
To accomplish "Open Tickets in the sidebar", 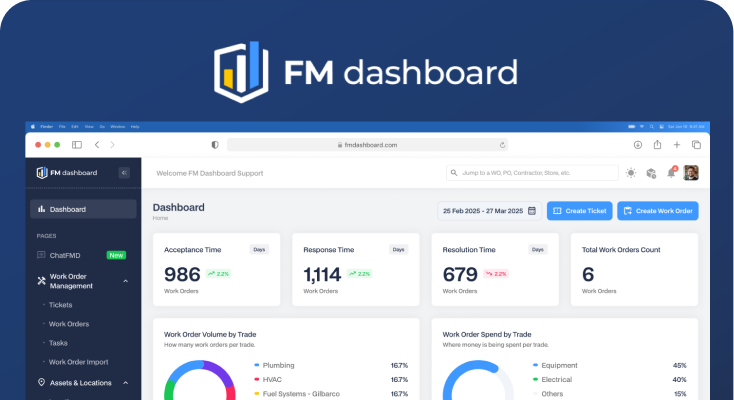I will [x=60, y=305].
